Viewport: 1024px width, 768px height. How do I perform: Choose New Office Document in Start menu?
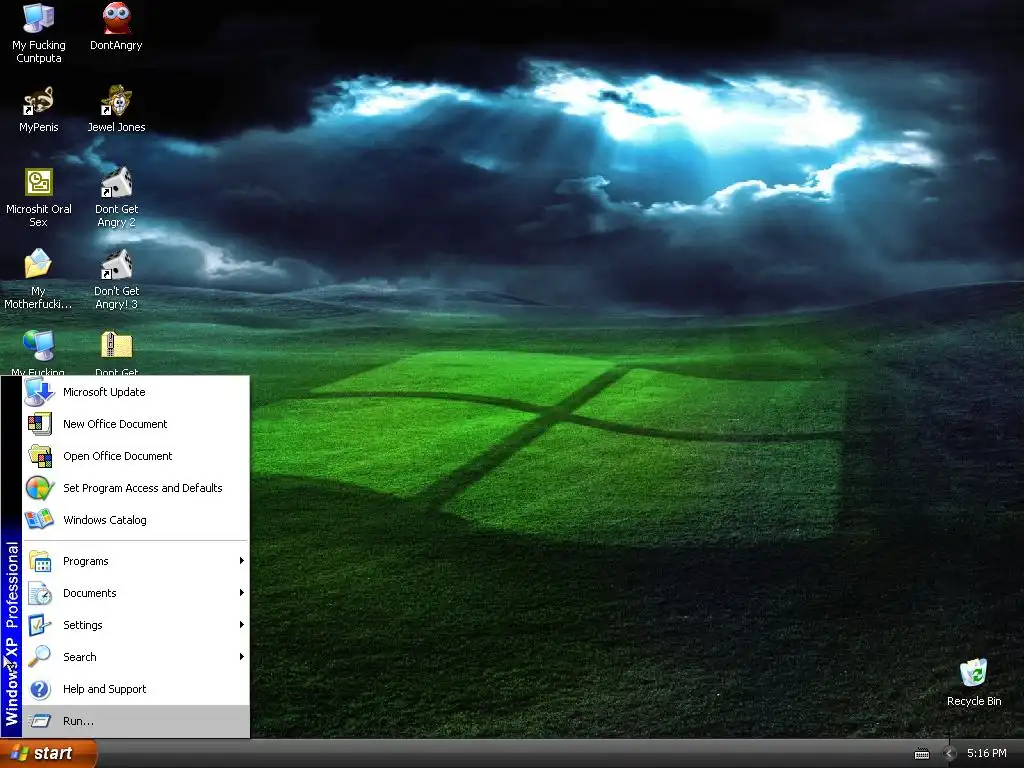click(x=136, y=424)
